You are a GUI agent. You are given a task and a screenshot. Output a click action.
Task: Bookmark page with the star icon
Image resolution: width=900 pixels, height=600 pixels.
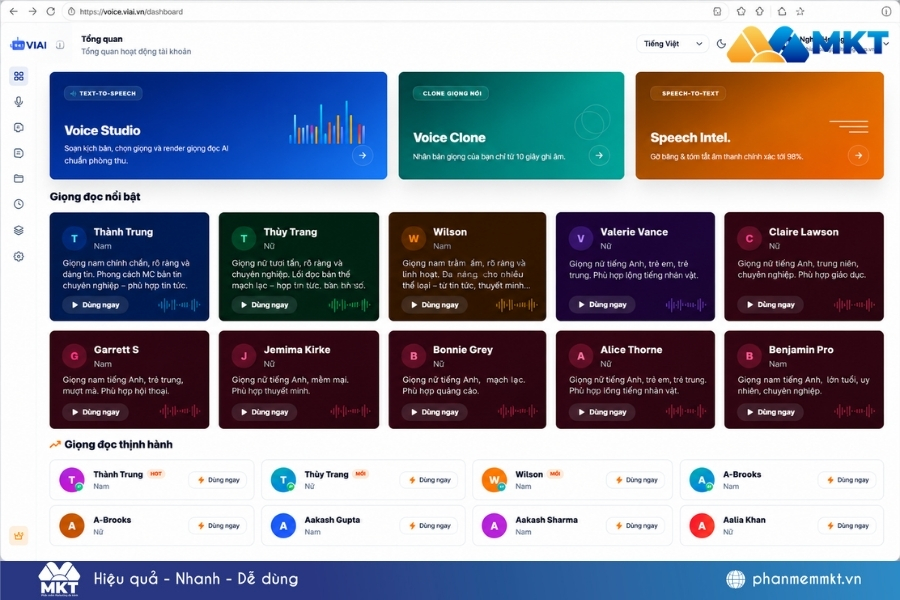click(800, 11)
